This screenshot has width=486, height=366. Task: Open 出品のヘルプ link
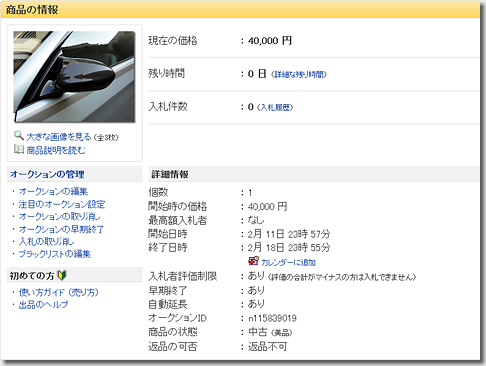coord(44,305)
